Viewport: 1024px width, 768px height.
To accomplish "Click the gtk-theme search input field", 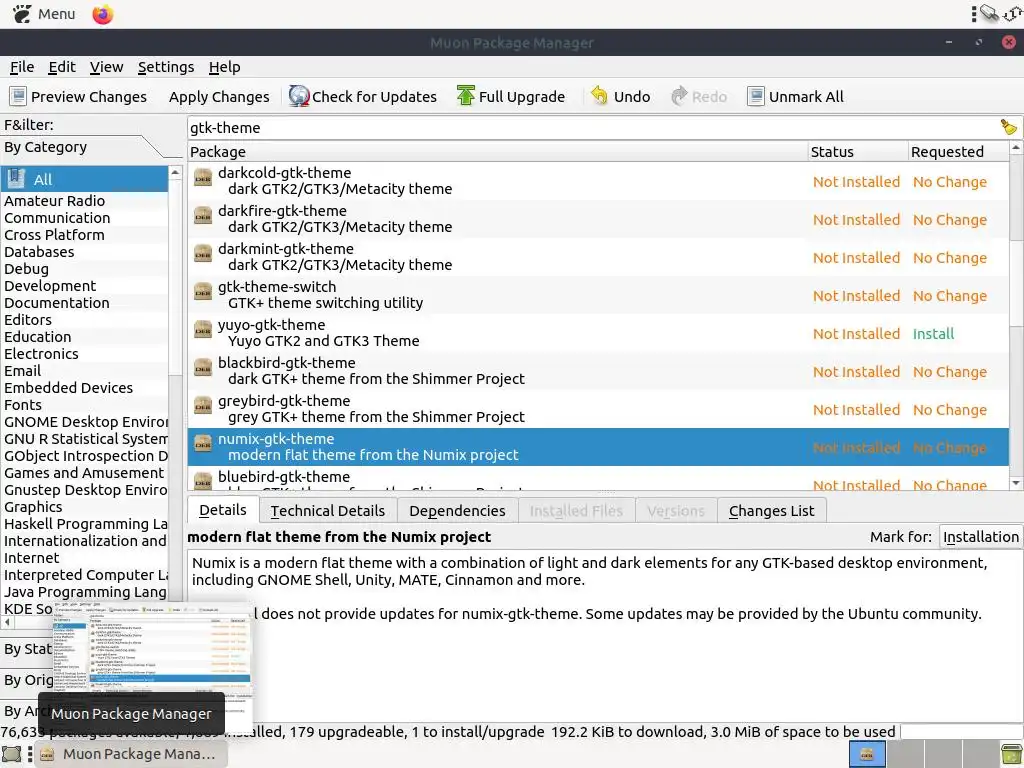I will (x=592, y=127).
